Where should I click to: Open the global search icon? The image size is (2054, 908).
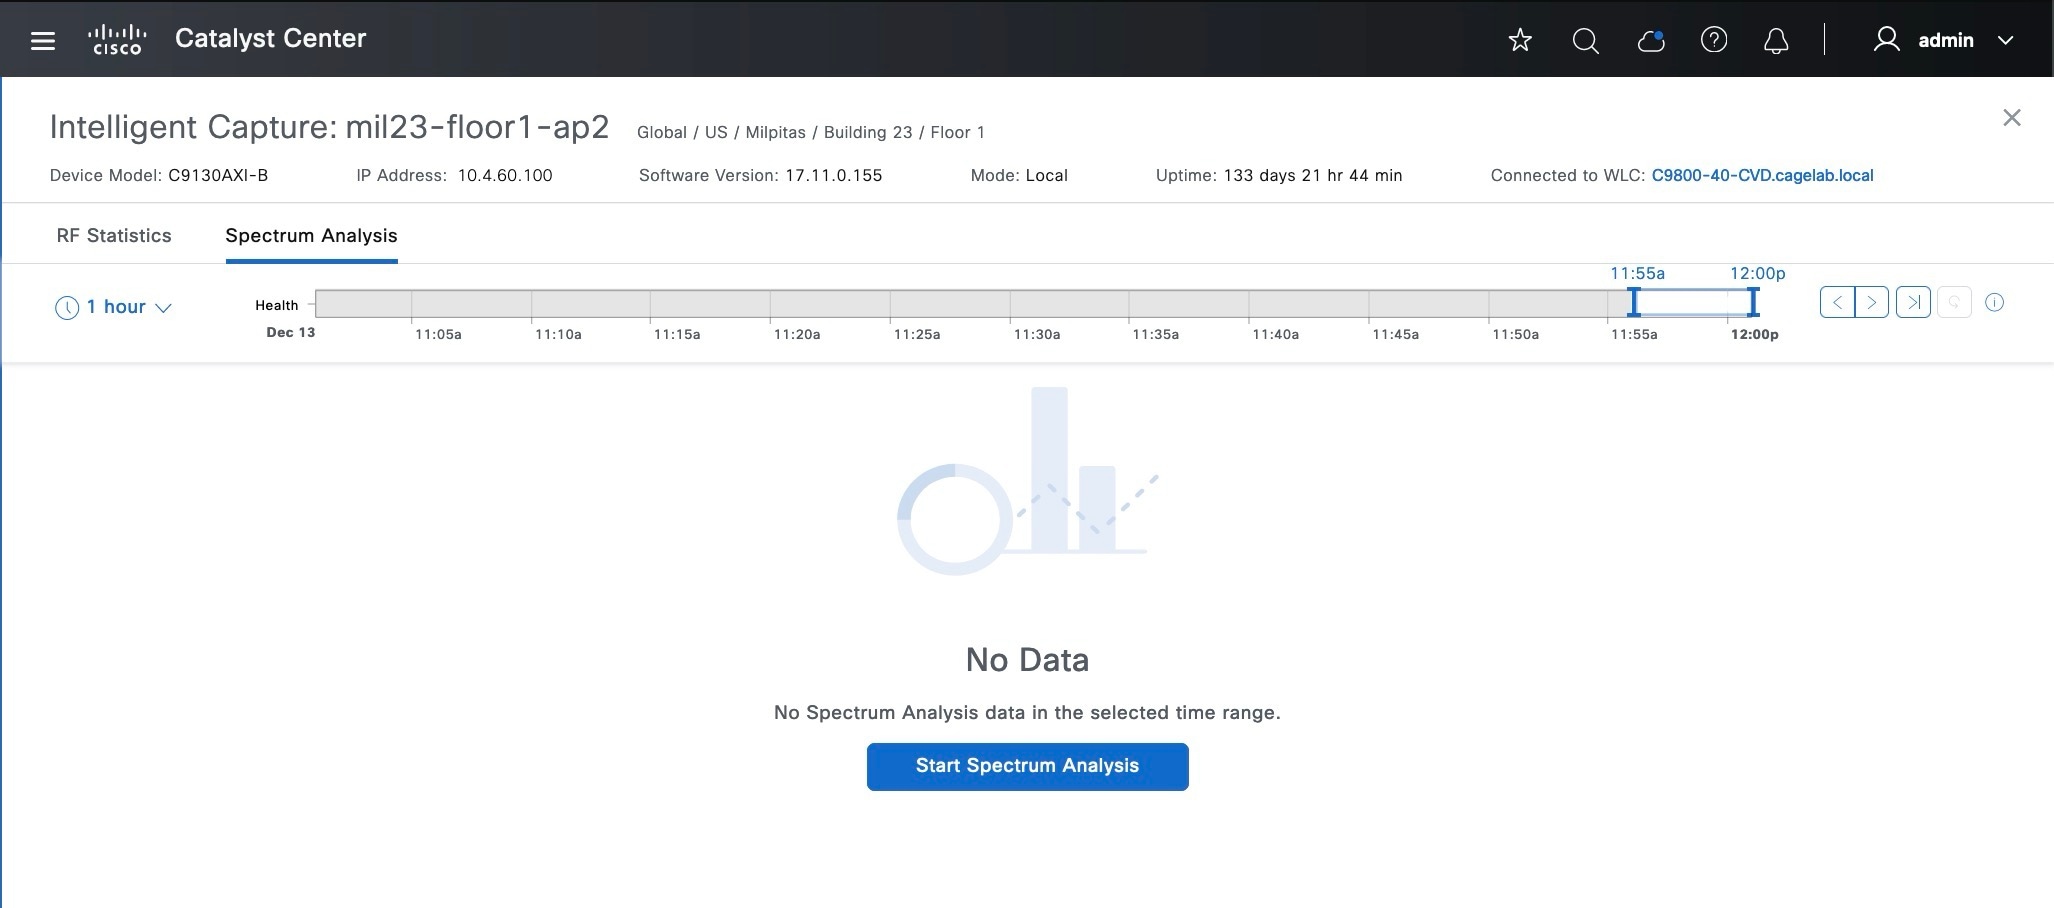(x=1585, y=40)
